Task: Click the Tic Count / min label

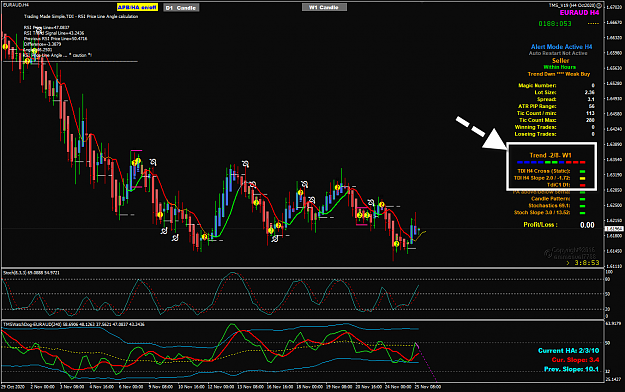Action: (538, 113)
